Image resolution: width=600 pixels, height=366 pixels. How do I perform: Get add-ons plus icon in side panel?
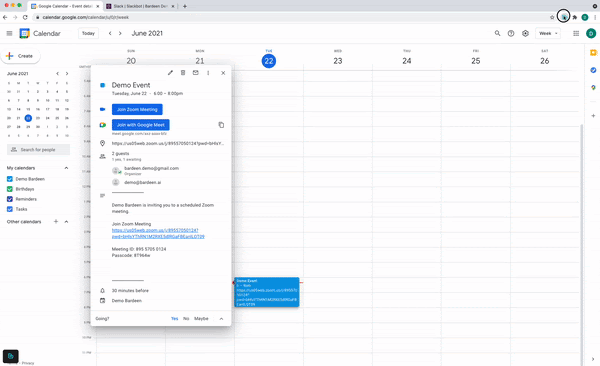pos(593,116)
